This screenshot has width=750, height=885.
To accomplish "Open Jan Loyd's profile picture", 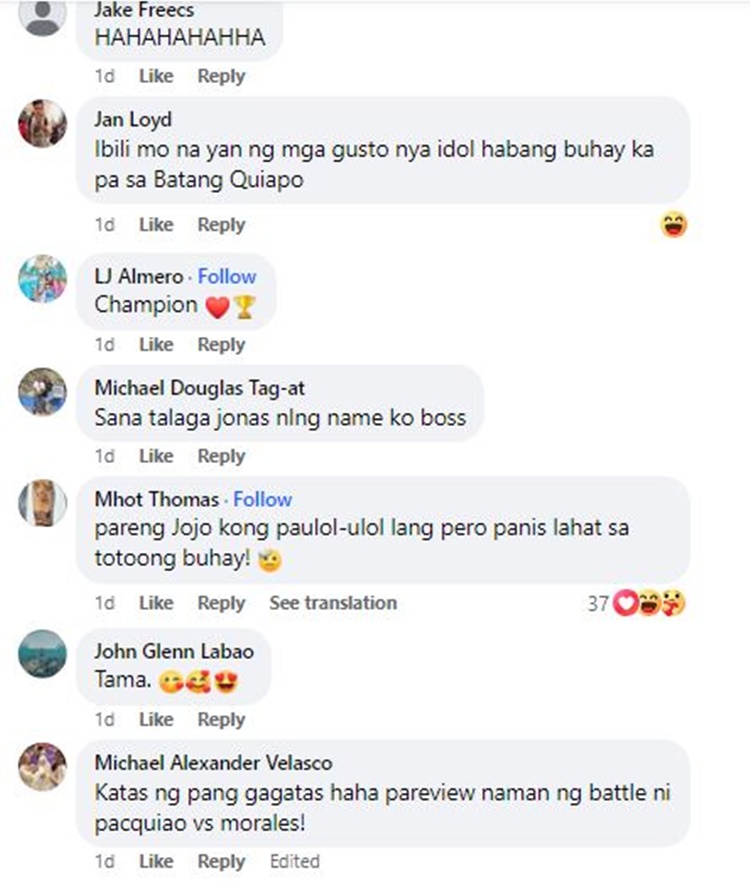I will pyautogui.click(x=42, y=124).
